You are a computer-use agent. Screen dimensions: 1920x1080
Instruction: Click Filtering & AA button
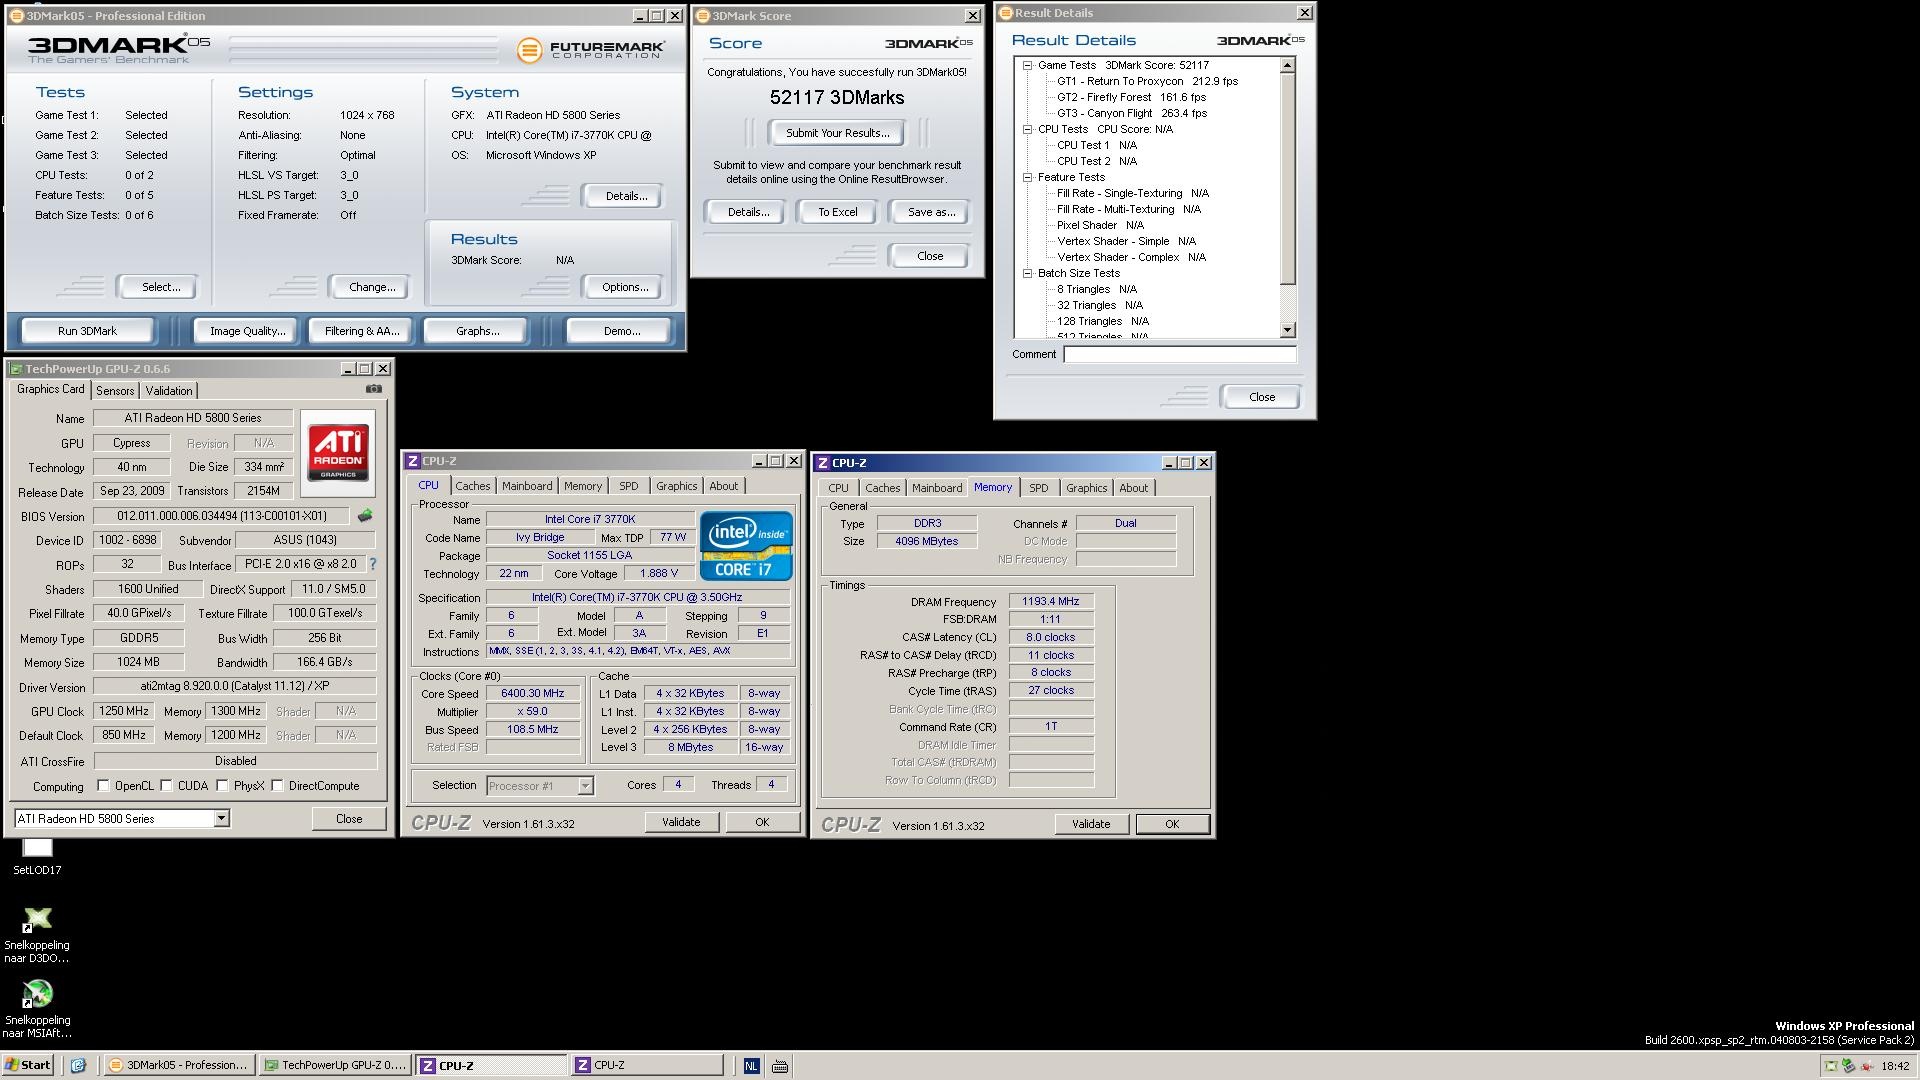coord(362,331)
